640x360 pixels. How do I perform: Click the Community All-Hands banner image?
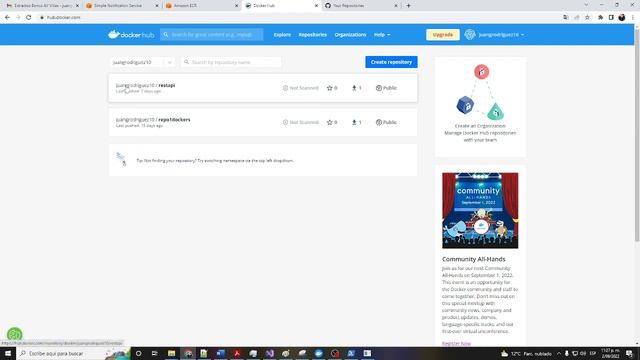pyautogui.click(x=480, y=210)
